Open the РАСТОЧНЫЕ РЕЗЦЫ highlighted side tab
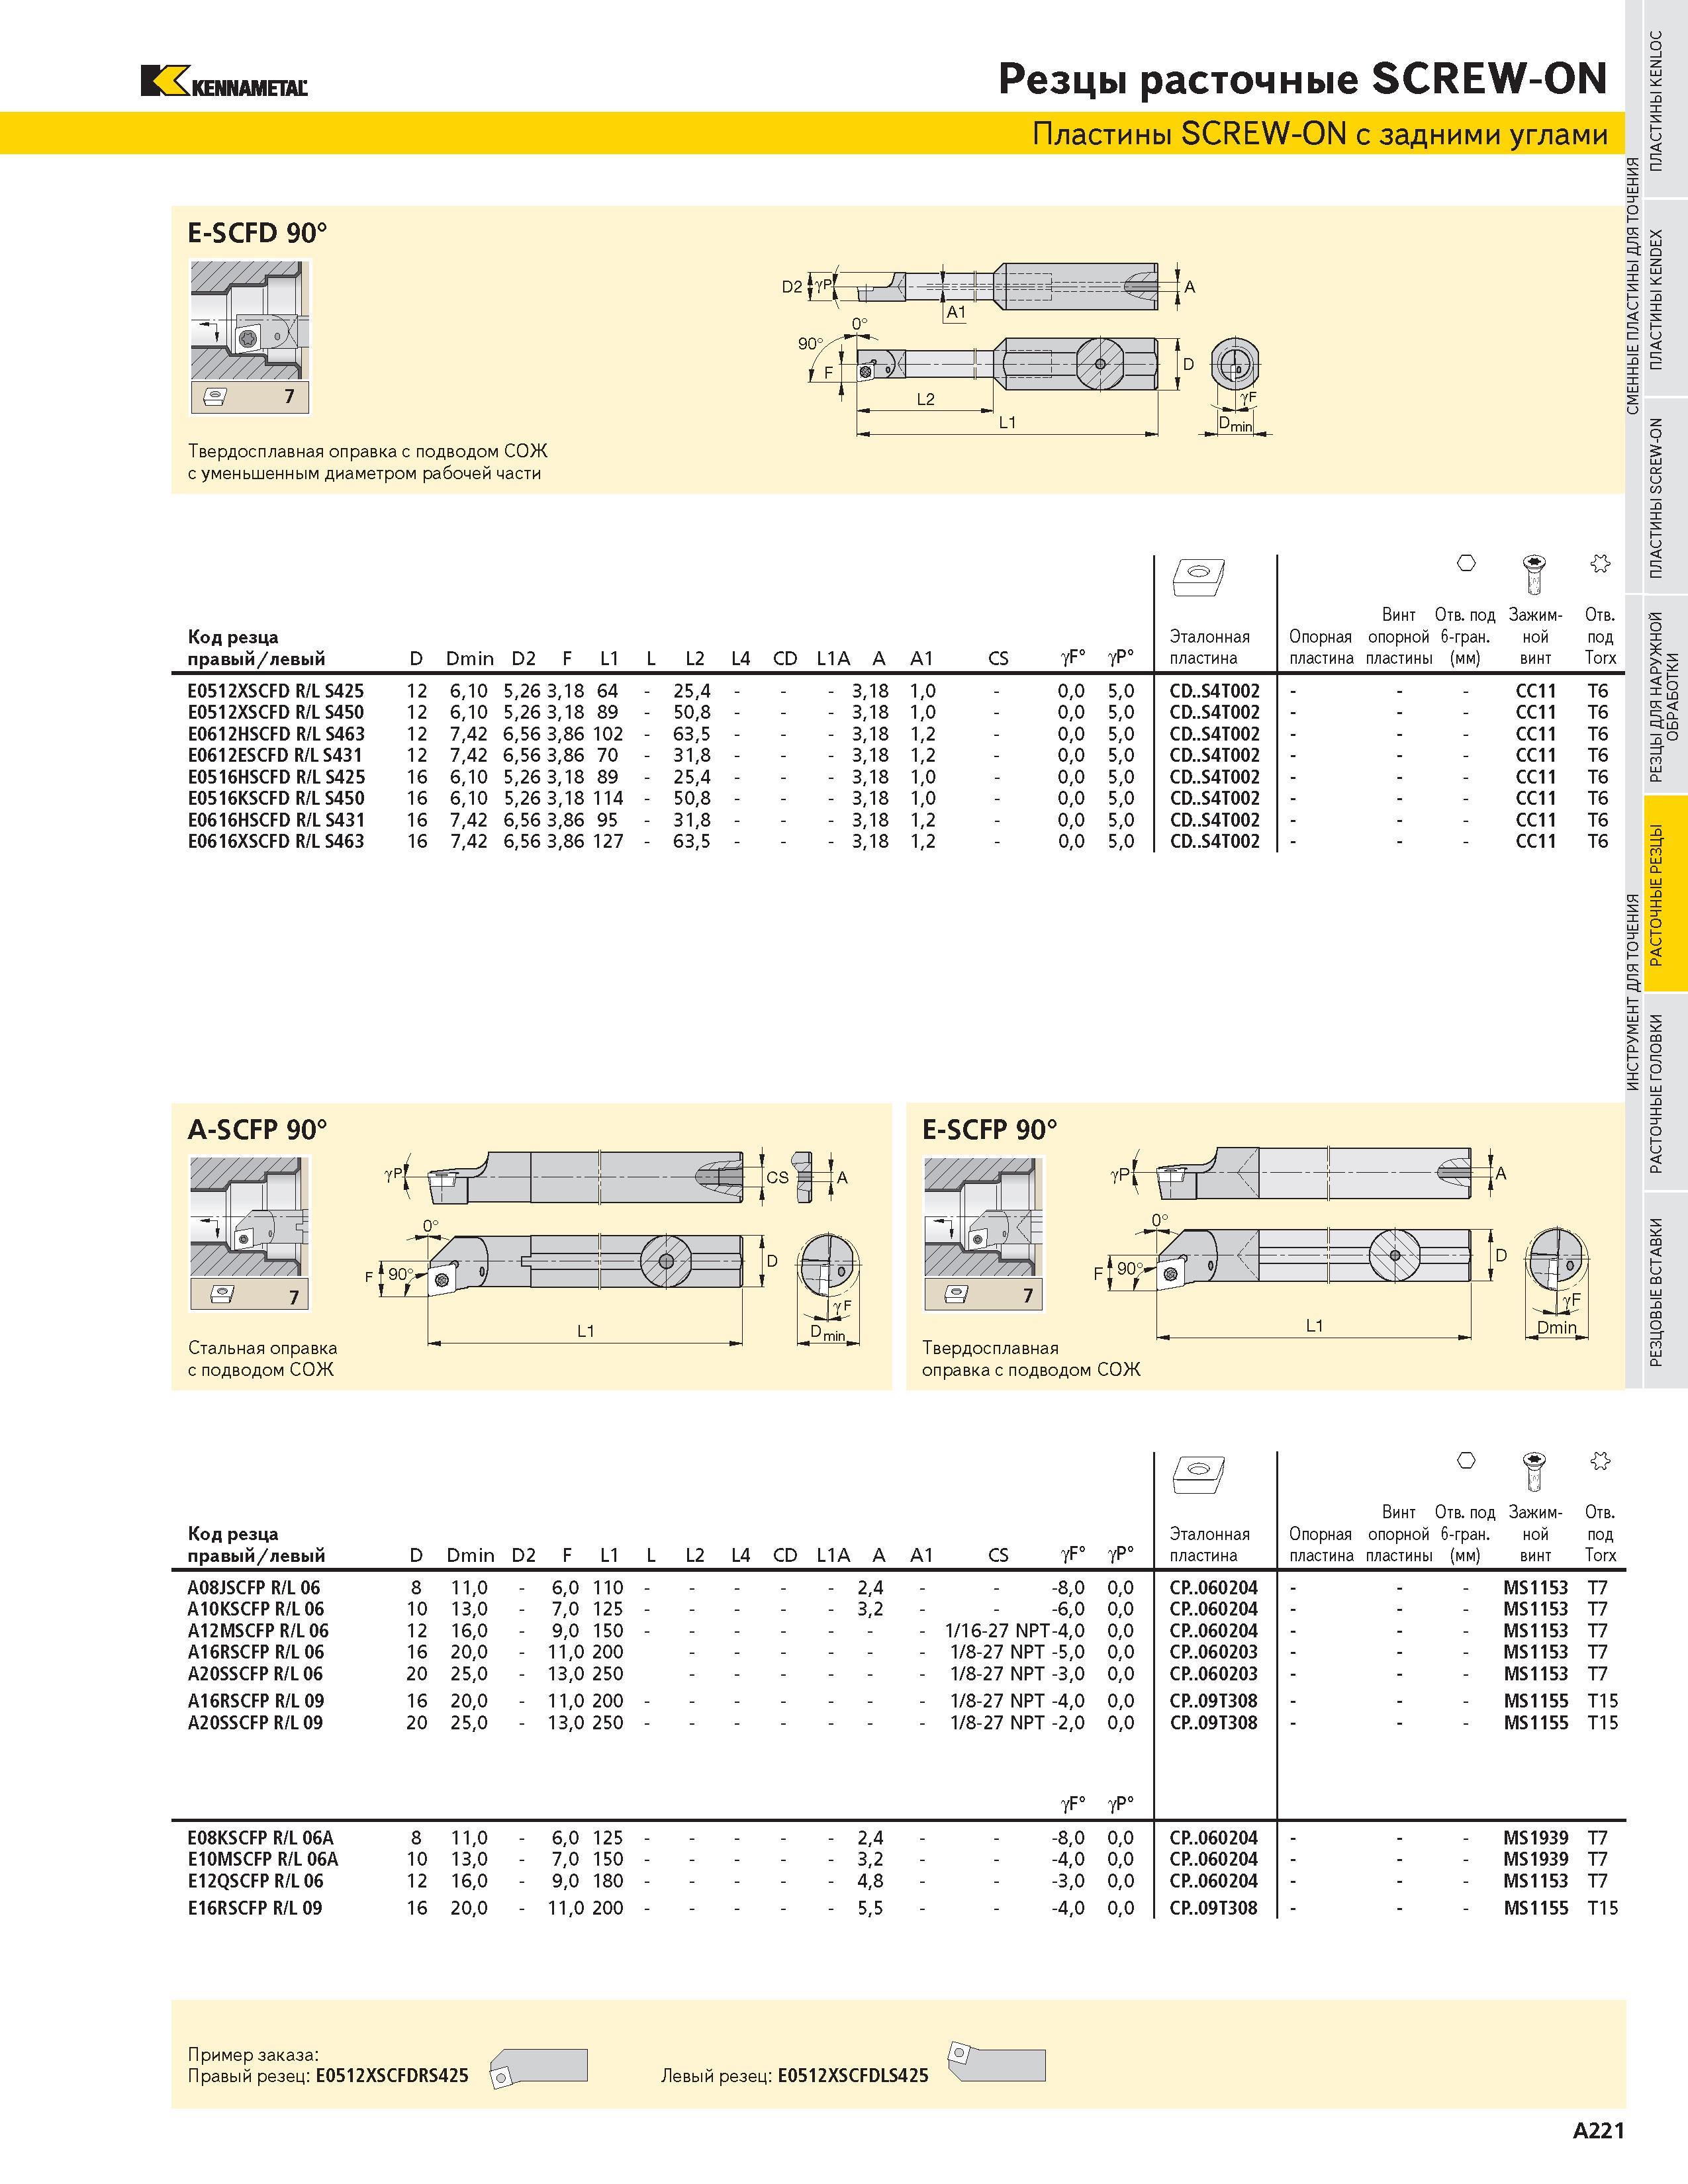The image size is (1688, 2184). click(1666, 894)
